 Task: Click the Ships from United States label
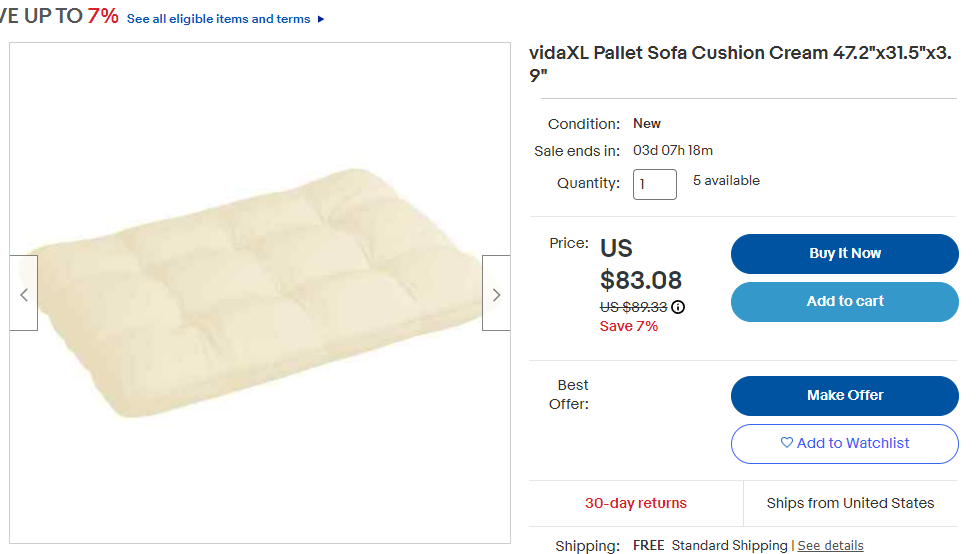[850, 503]
